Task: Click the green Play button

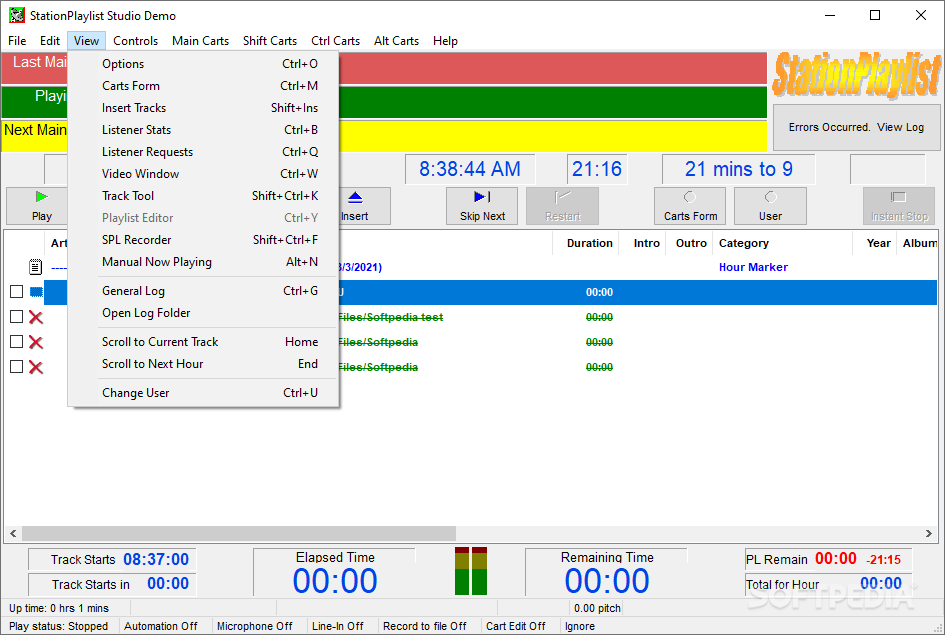Action: 37,206
